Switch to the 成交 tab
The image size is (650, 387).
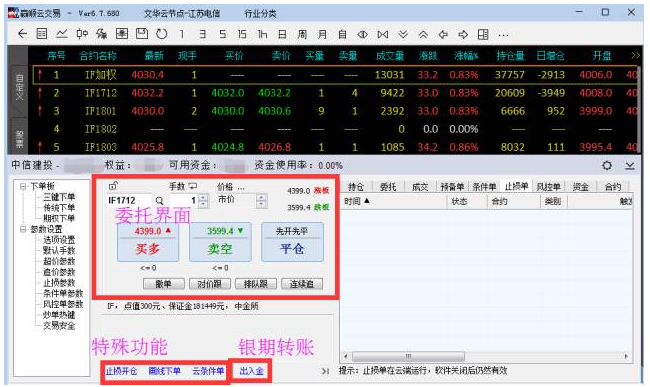420,187
